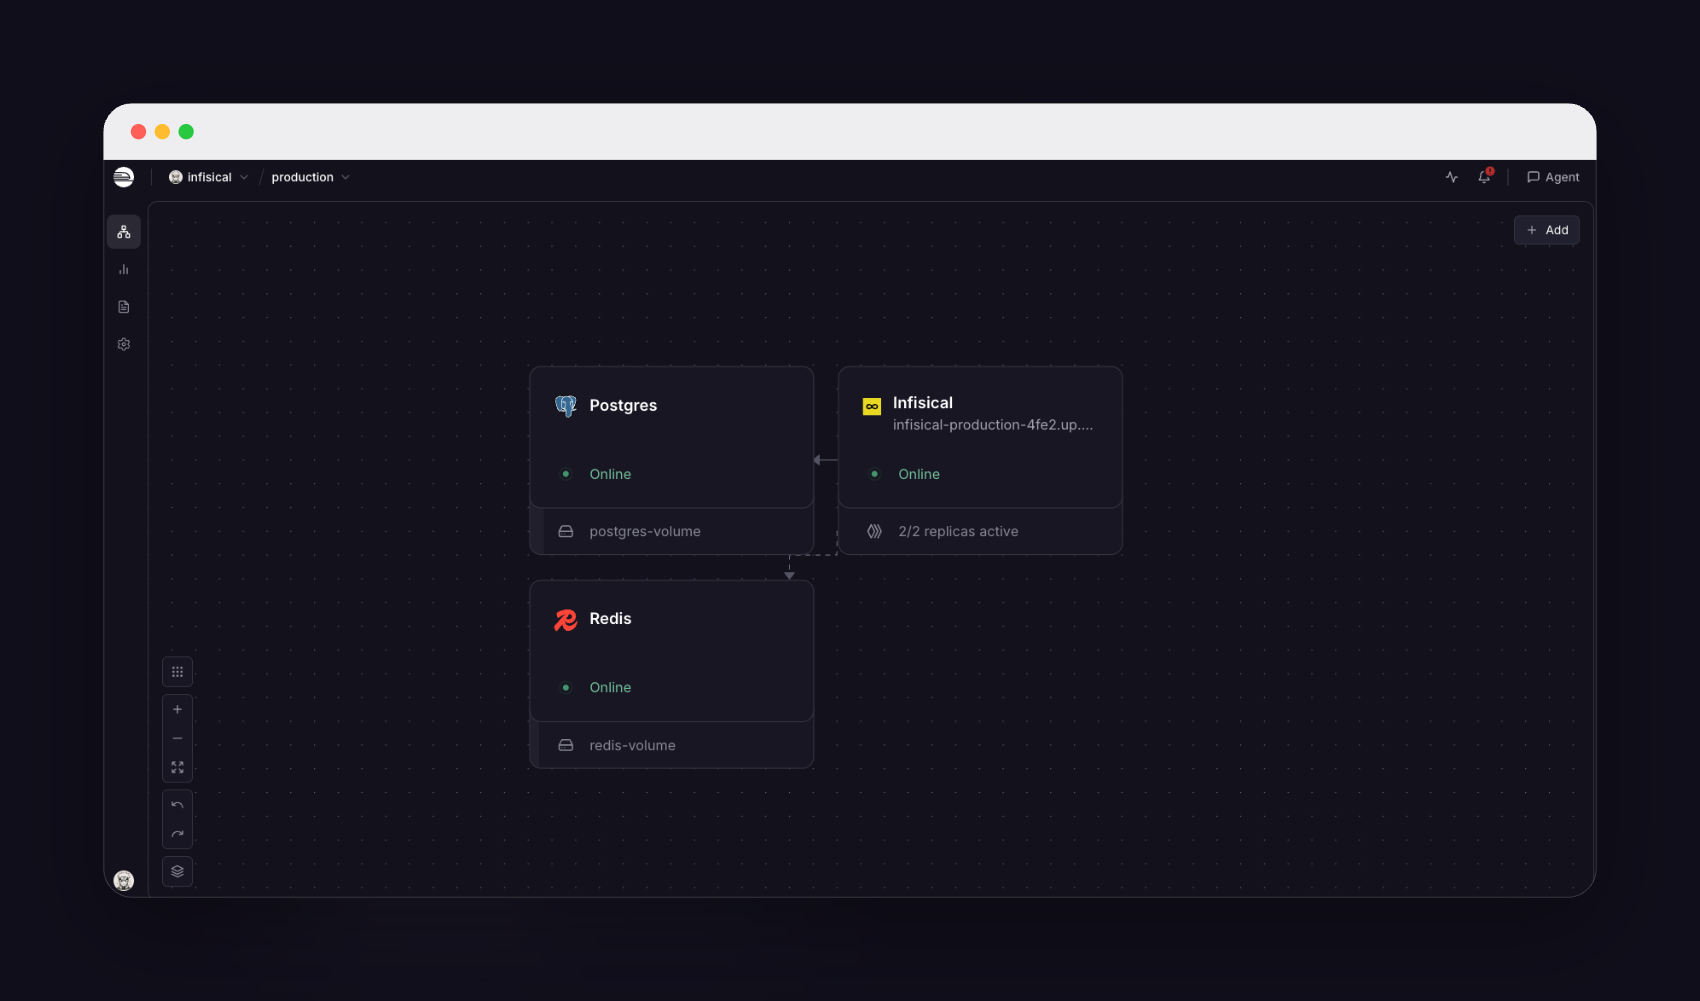Zoom in on the canvas
The width and height of the screenshot is (1700, 1001).
(177, 709)
